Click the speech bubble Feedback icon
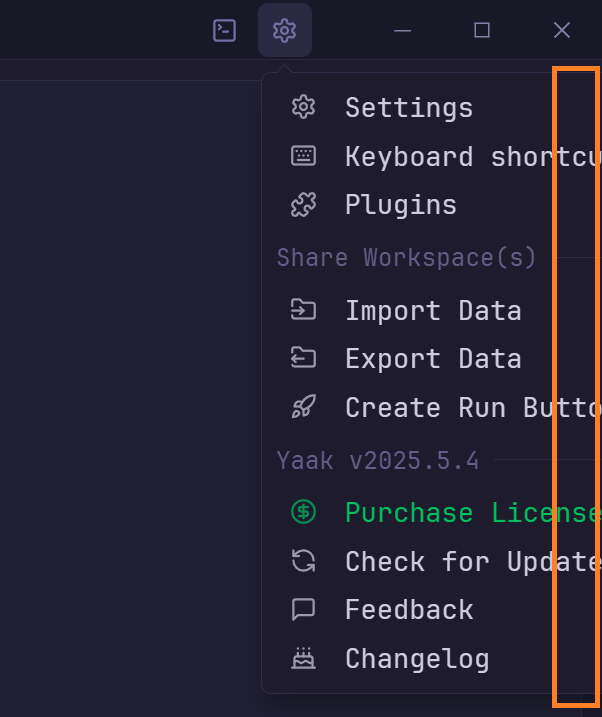The image size is (602, 717). [303, 609]
